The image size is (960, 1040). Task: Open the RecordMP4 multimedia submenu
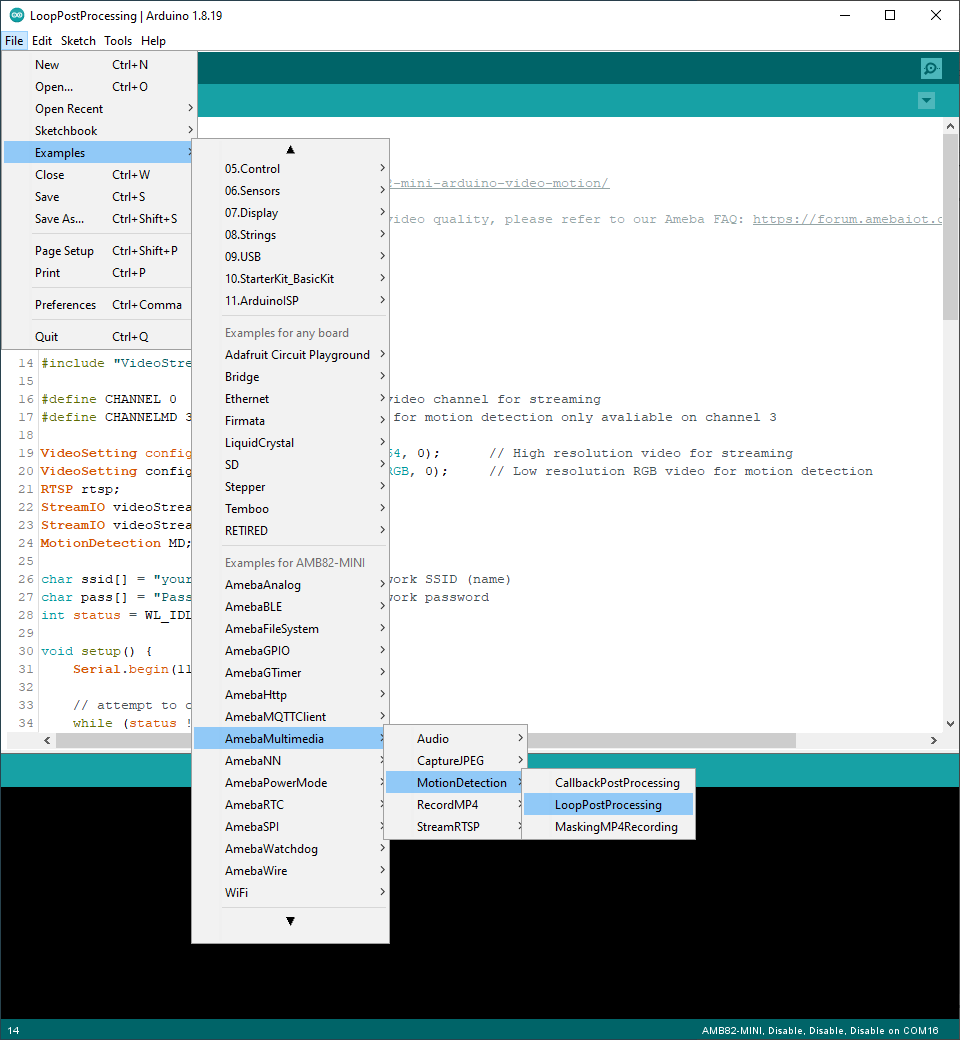pyautogui.click(x=456, y=804)
